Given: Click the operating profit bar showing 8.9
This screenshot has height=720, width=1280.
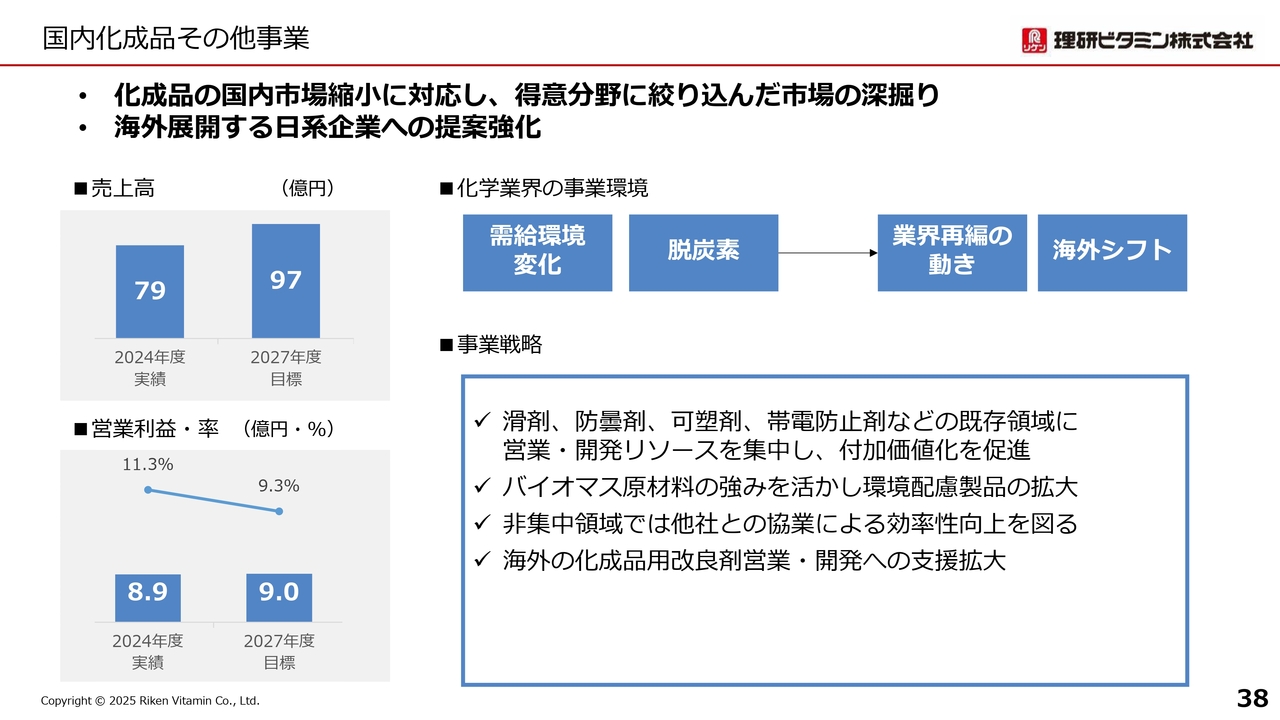Looking at the screenshot, I should [148, 598].
